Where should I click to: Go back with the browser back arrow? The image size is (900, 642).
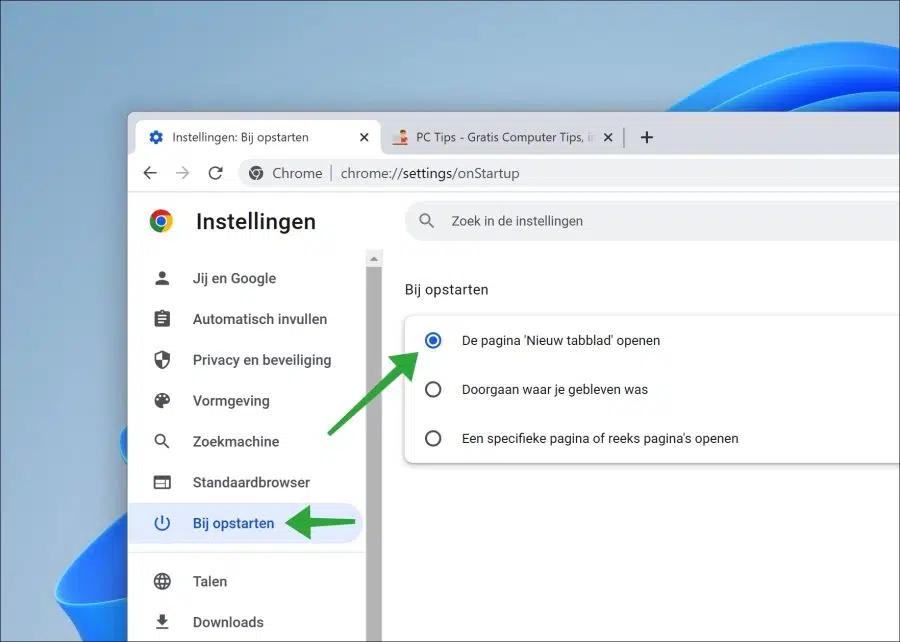point(150,173)
